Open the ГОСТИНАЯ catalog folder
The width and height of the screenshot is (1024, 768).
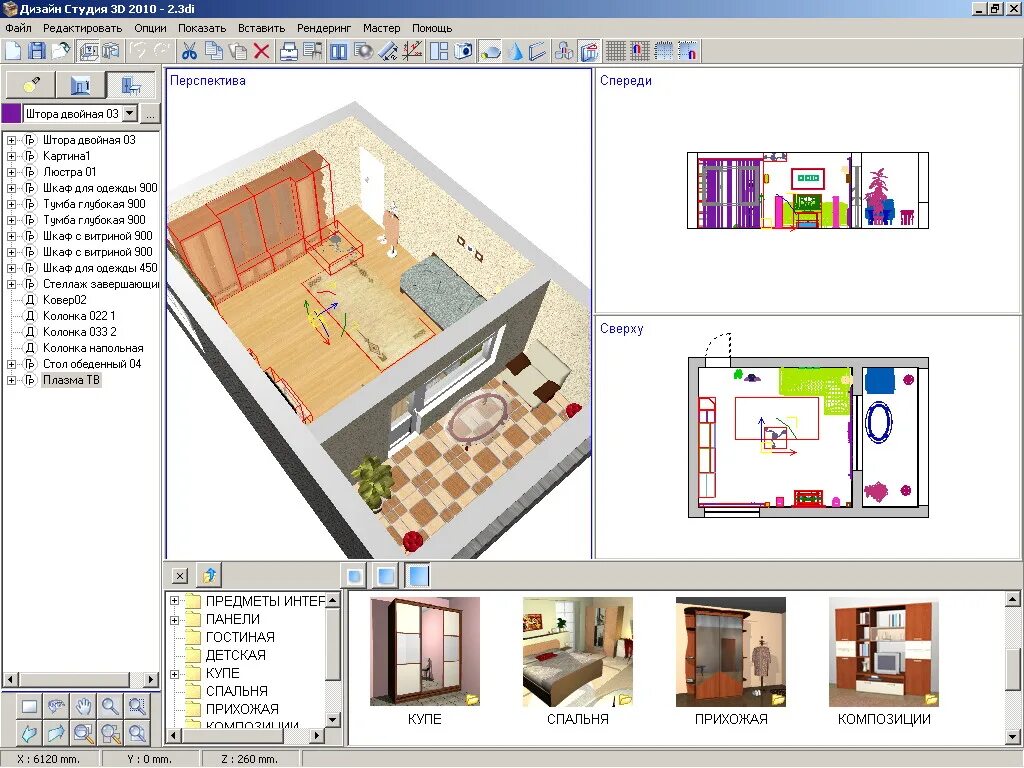click(240, 637)
